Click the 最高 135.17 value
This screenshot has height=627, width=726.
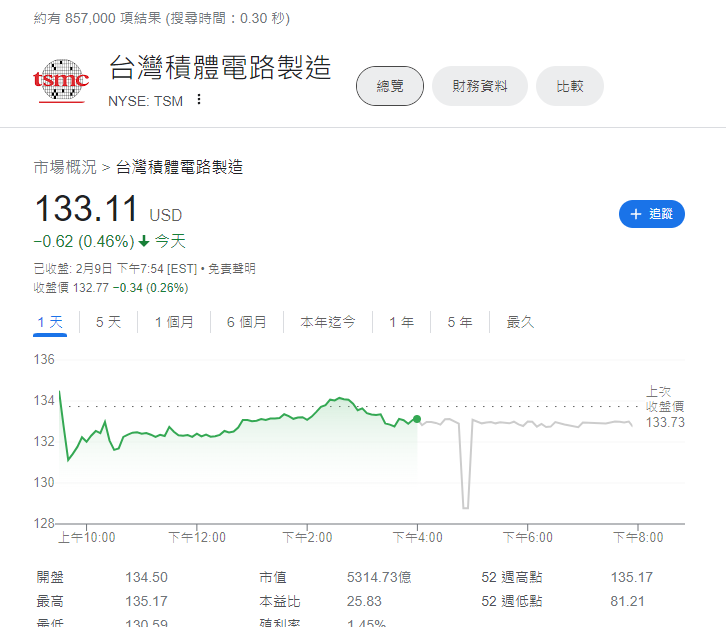coord(146,602)
